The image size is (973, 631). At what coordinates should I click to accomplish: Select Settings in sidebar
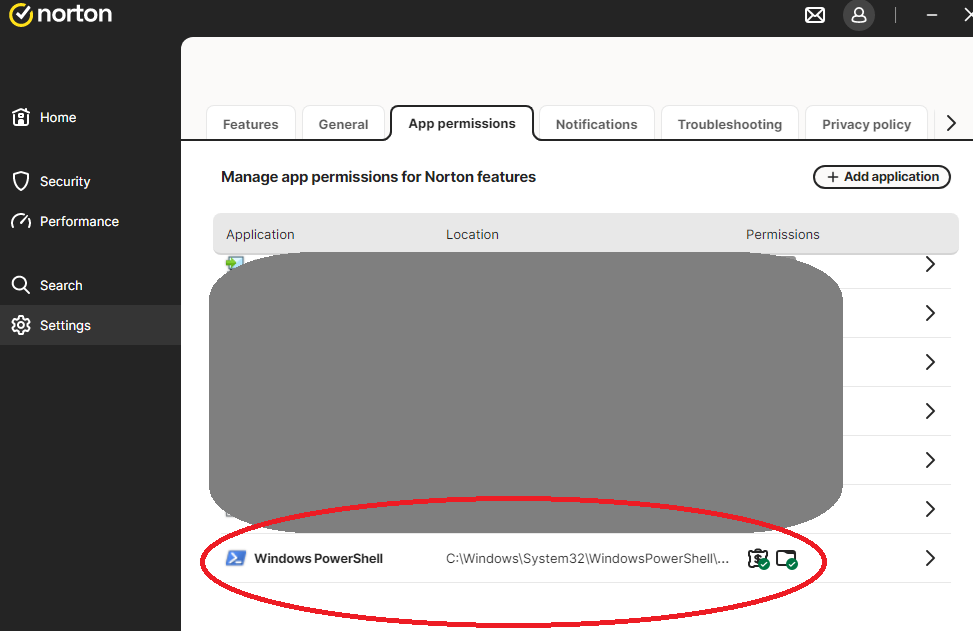(90, 325)
